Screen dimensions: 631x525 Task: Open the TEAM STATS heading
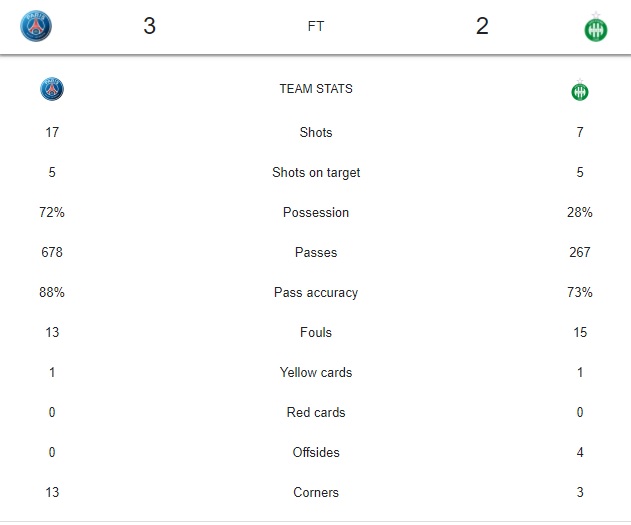click(316, 89)
